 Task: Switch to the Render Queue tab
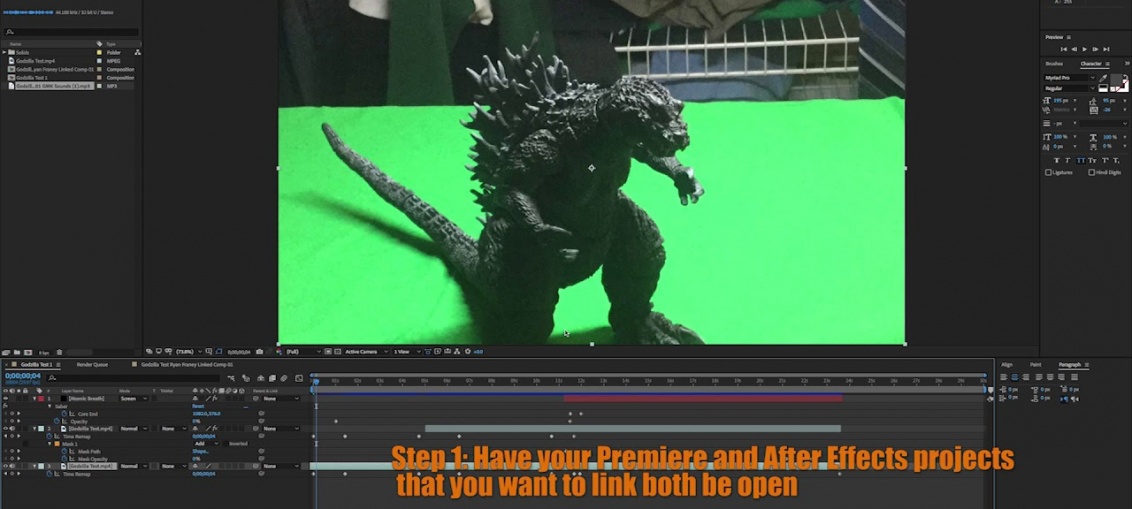pos(92,365)
